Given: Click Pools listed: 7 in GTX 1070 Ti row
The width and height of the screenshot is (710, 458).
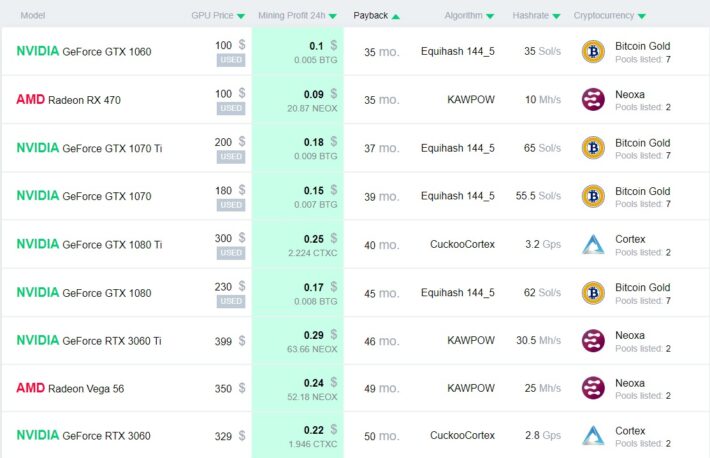Looking at the screenshot, I should [x=643, y=155].
